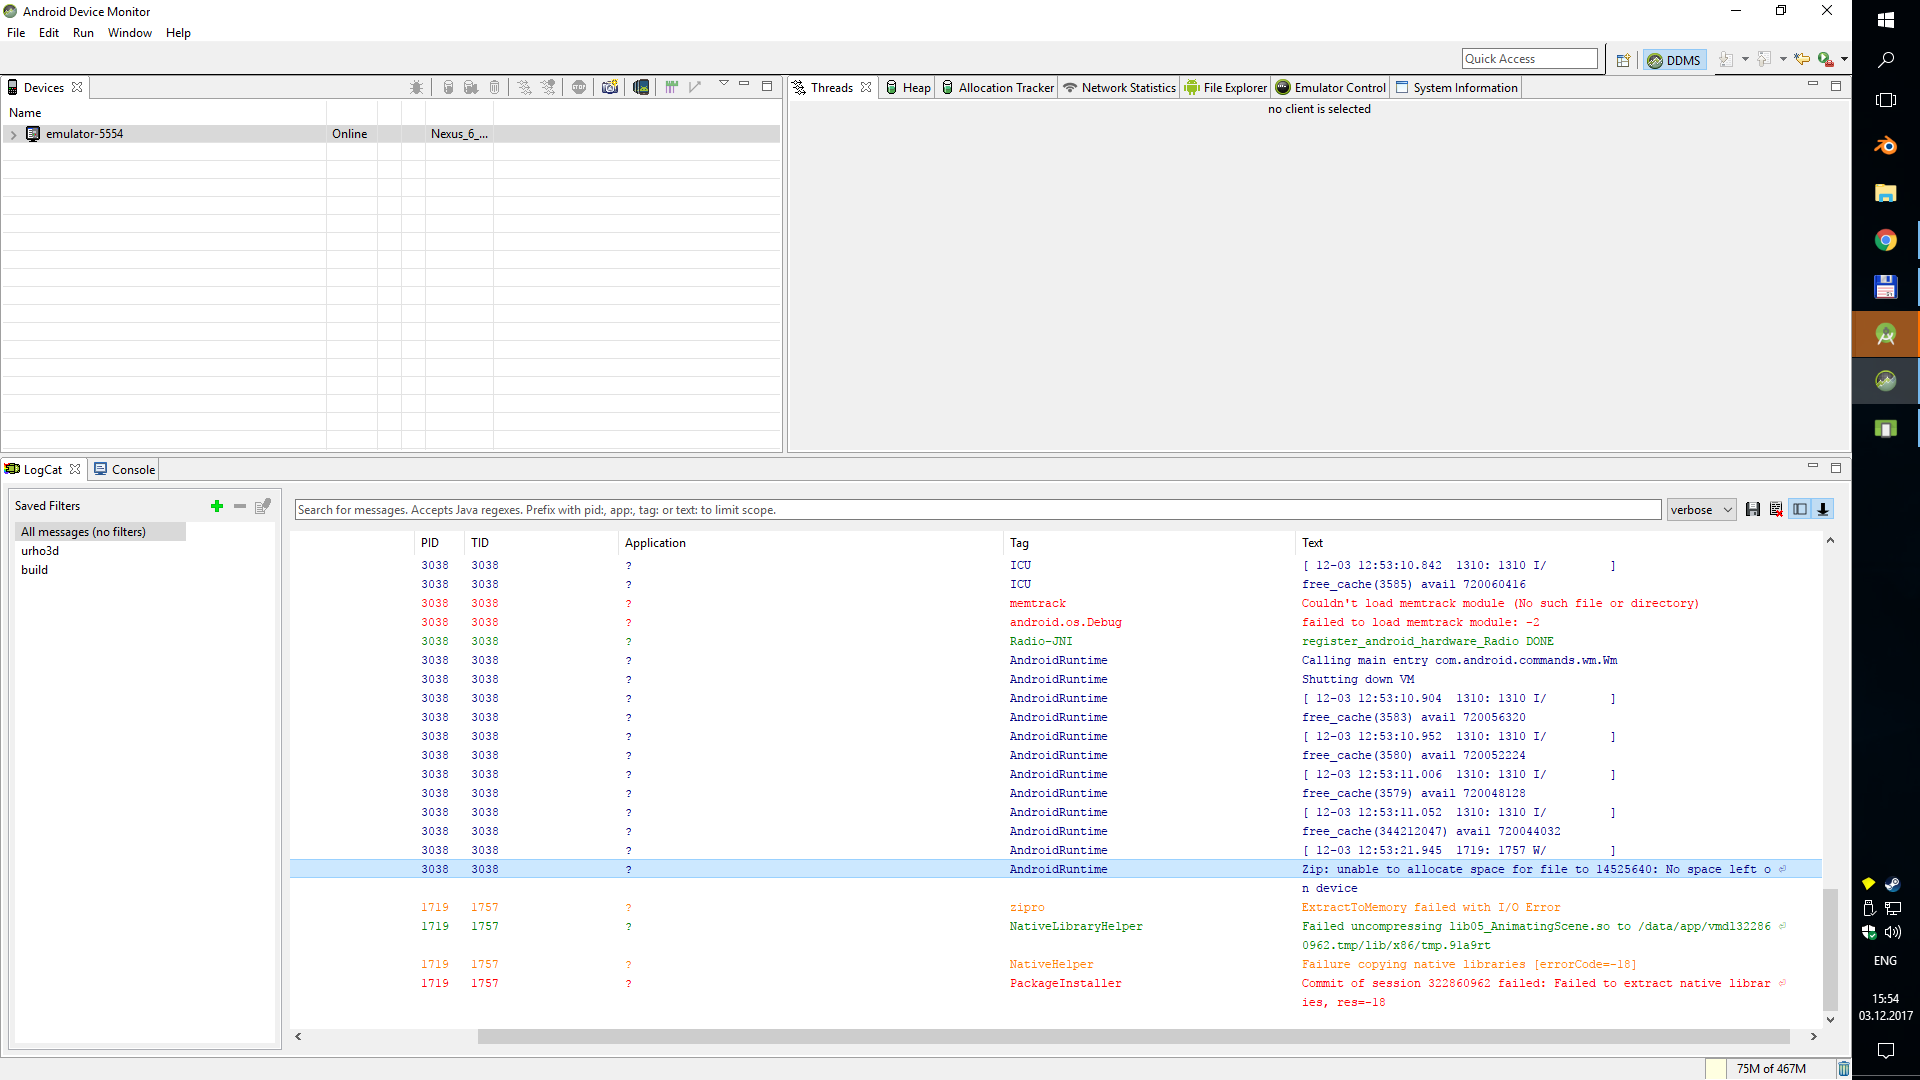Click the Debug selected process bug icon
Screen dimensions: 1920x1080
pyautogui.click(x=417, y=87)
